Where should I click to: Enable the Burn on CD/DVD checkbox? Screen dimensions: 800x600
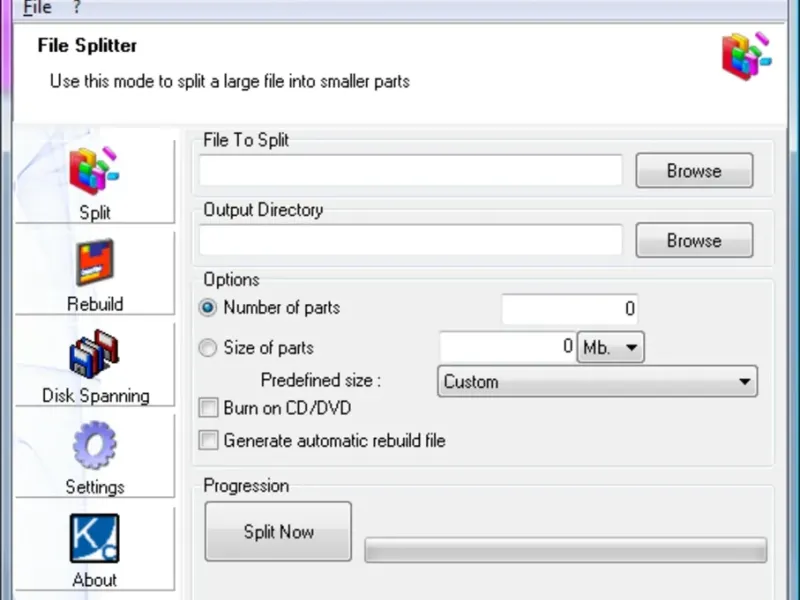[x=208, y=408]
